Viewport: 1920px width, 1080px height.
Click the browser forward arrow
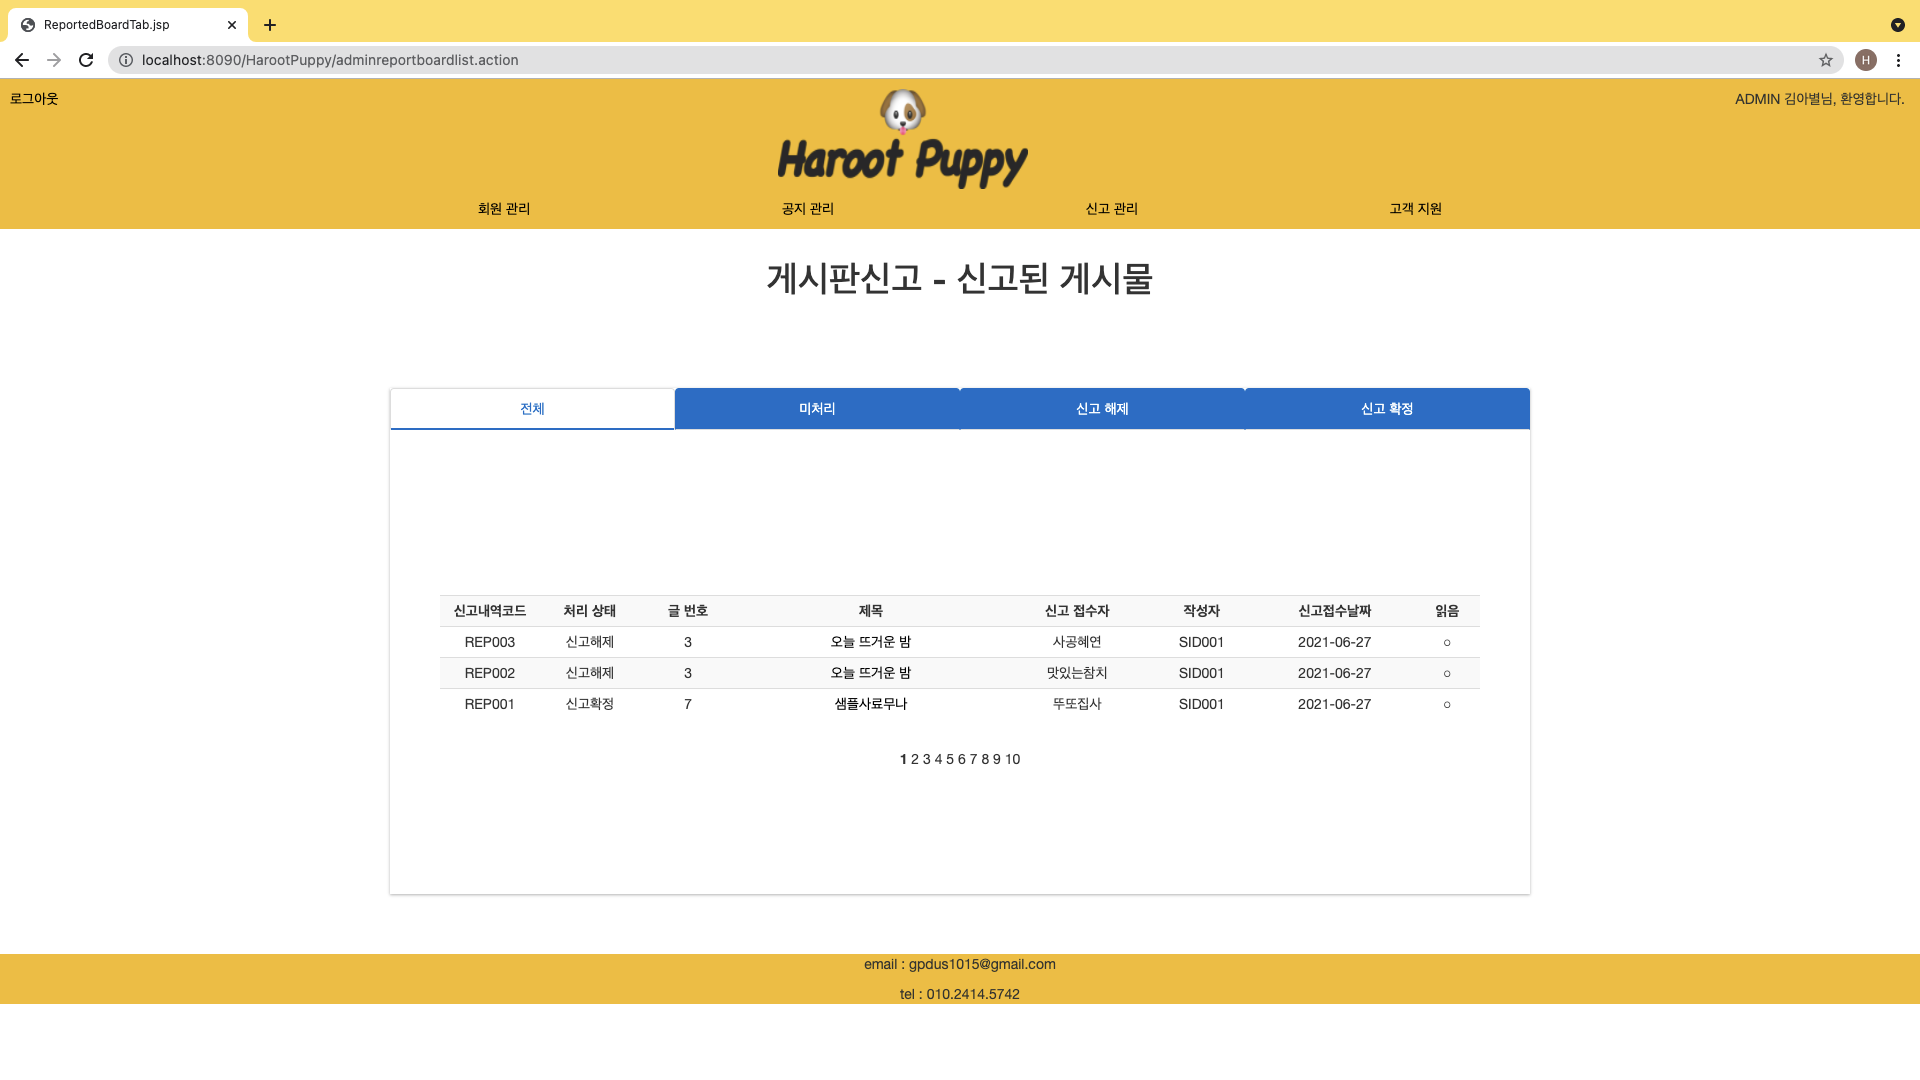(x=54, y=60)
